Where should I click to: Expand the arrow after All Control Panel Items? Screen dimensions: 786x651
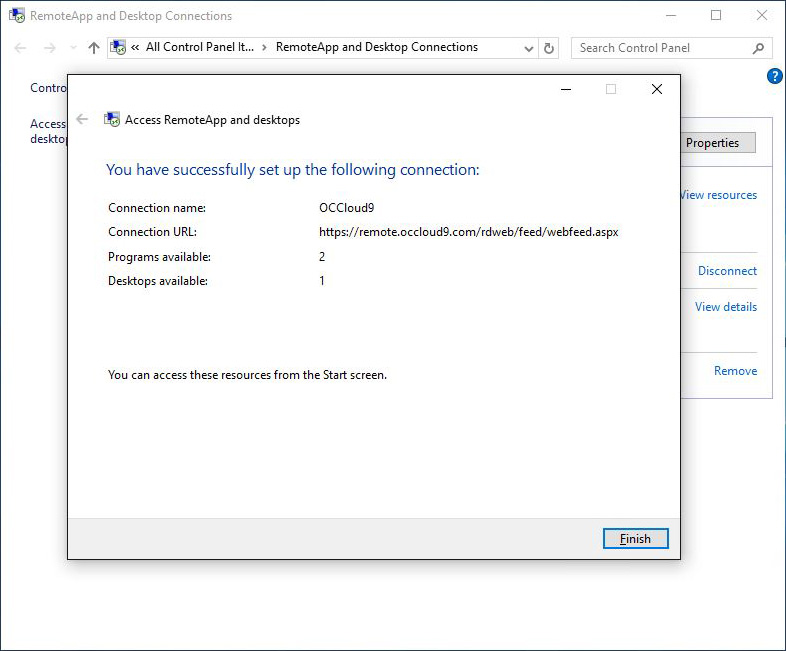click(x=264, y=48)
